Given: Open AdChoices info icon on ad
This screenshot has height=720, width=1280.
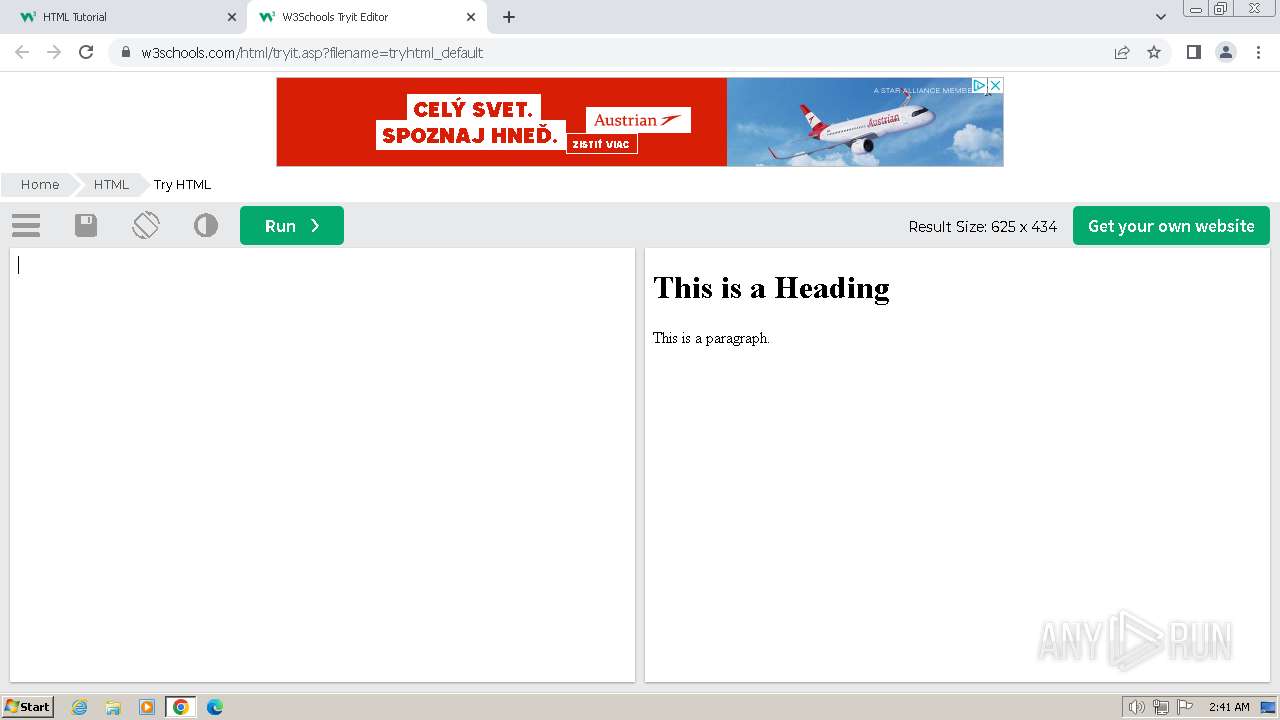Looking at the screenshot, I should (x=980, y=86).
